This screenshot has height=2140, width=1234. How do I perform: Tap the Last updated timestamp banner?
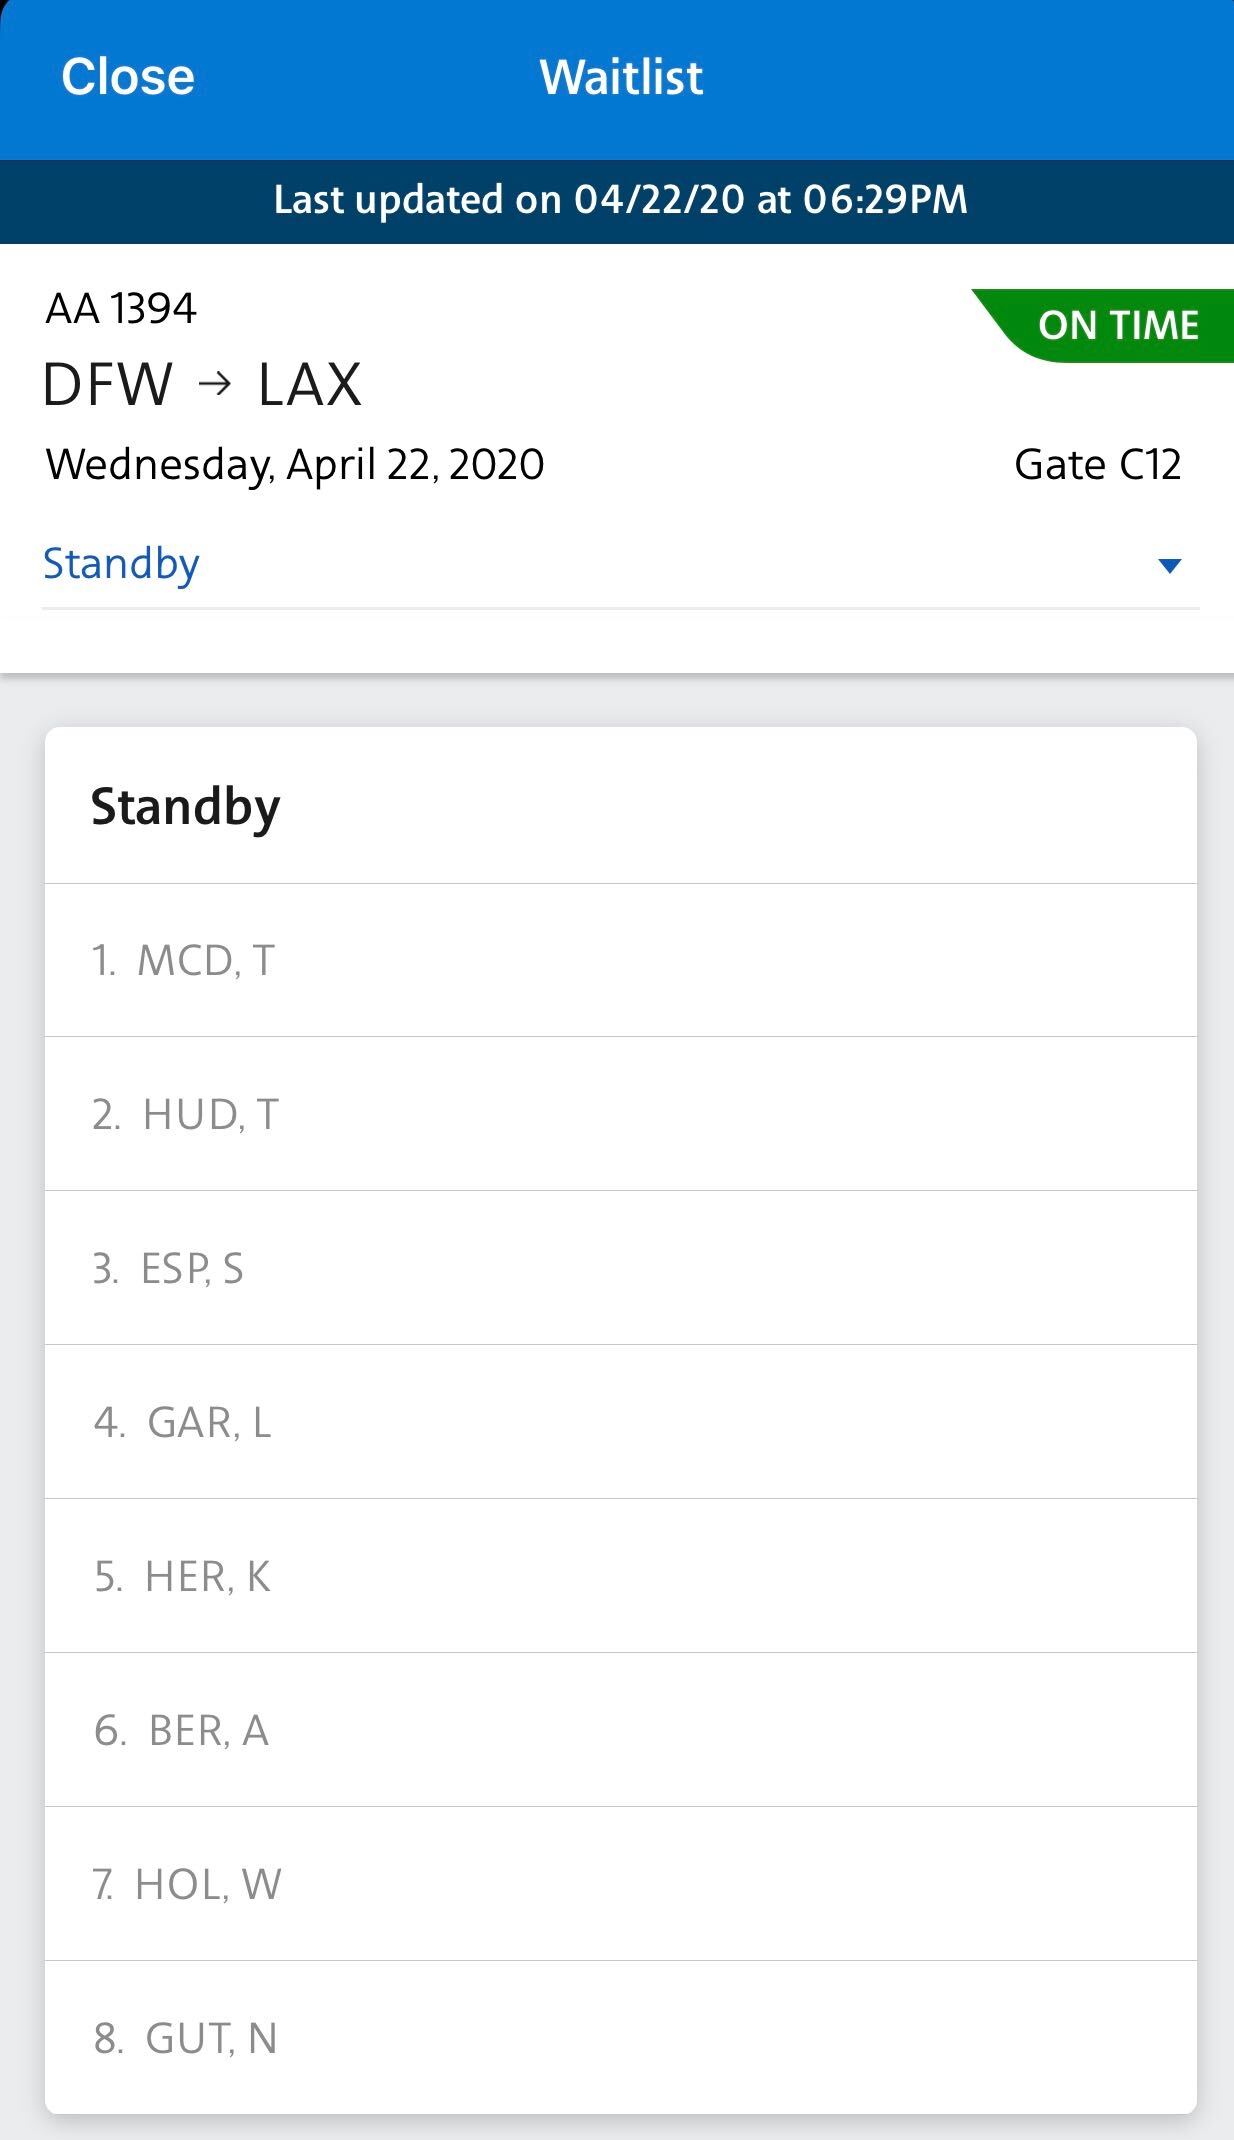click(x=617, y=200)
